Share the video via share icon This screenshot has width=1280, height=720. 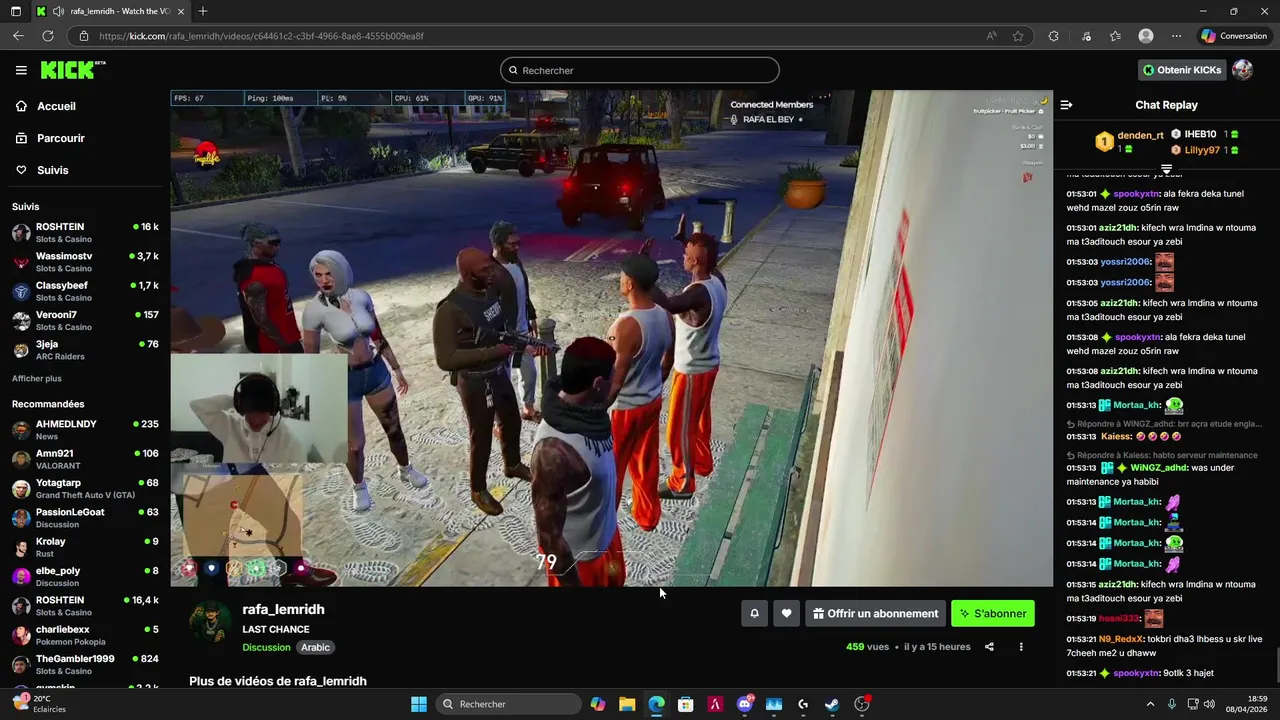(989, 647)
